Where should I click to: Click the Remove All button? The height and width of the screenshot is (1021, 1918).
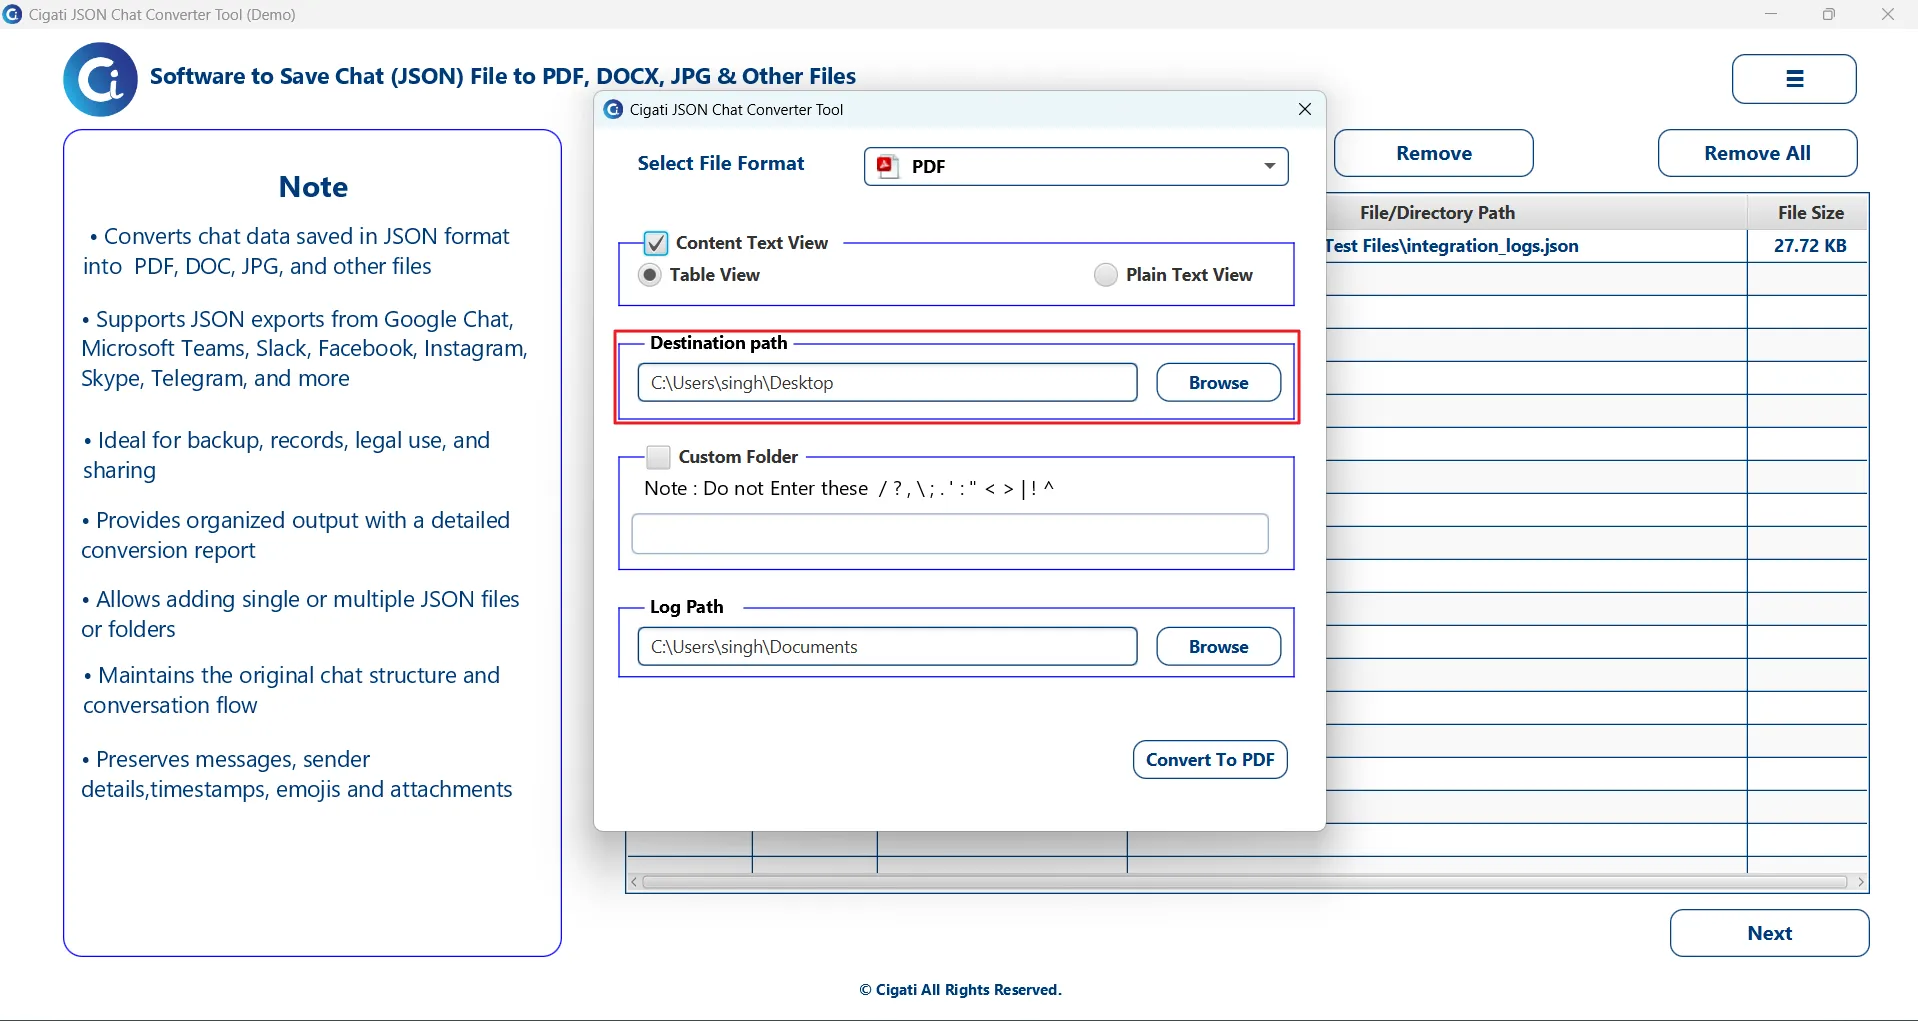point(1757,153)
